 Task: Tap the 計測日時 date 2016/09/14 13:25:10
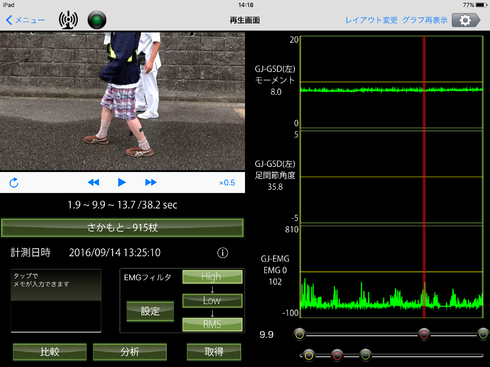[115, 253]
